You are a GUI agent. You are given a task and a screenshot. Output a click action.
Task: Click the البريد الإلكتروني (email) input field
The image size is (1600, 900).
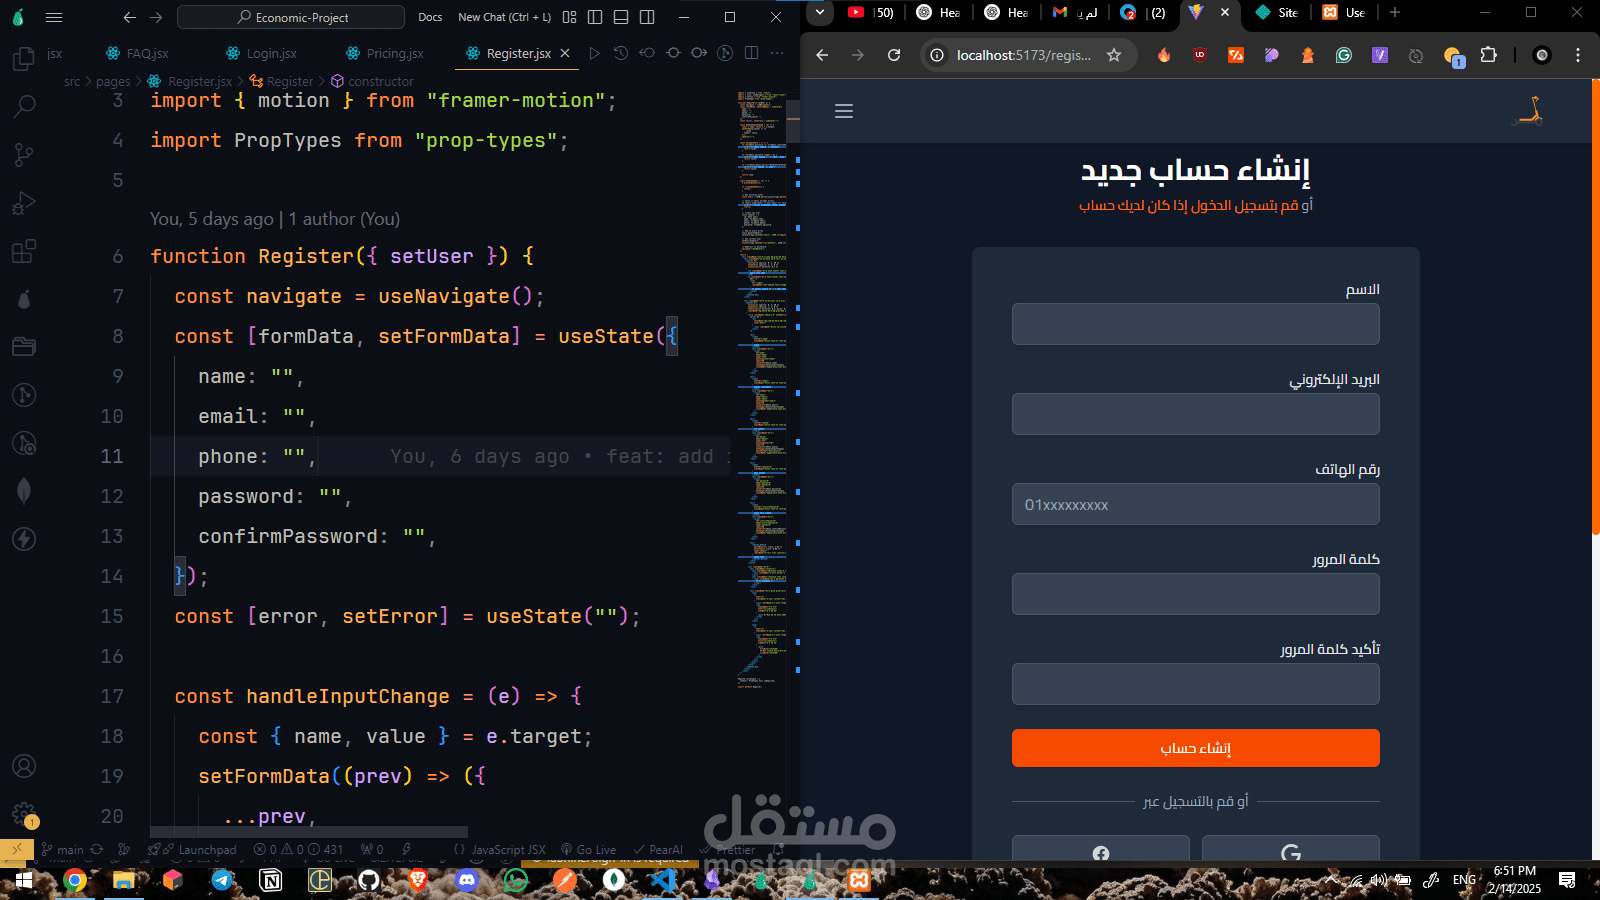coord(1195,414)
